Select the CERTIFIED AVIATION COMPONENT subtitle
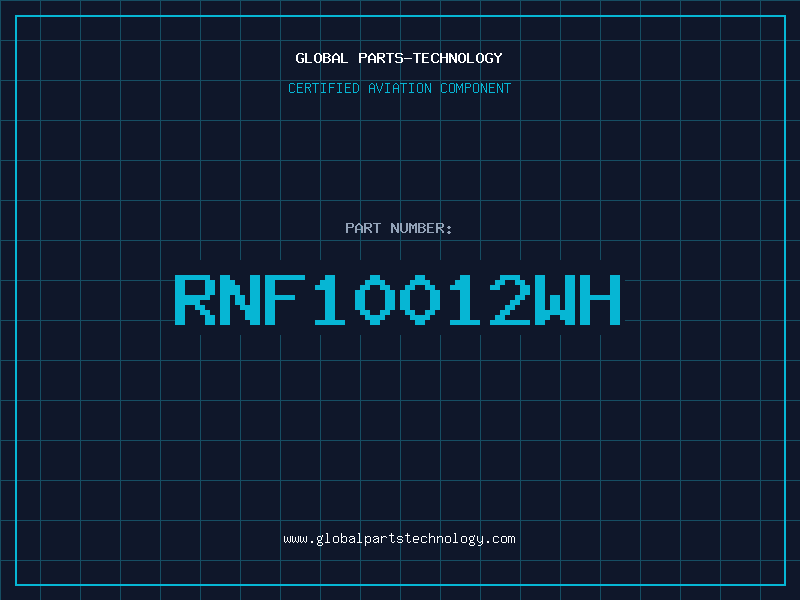Viewport: 800px width, 600px height. 399,88
